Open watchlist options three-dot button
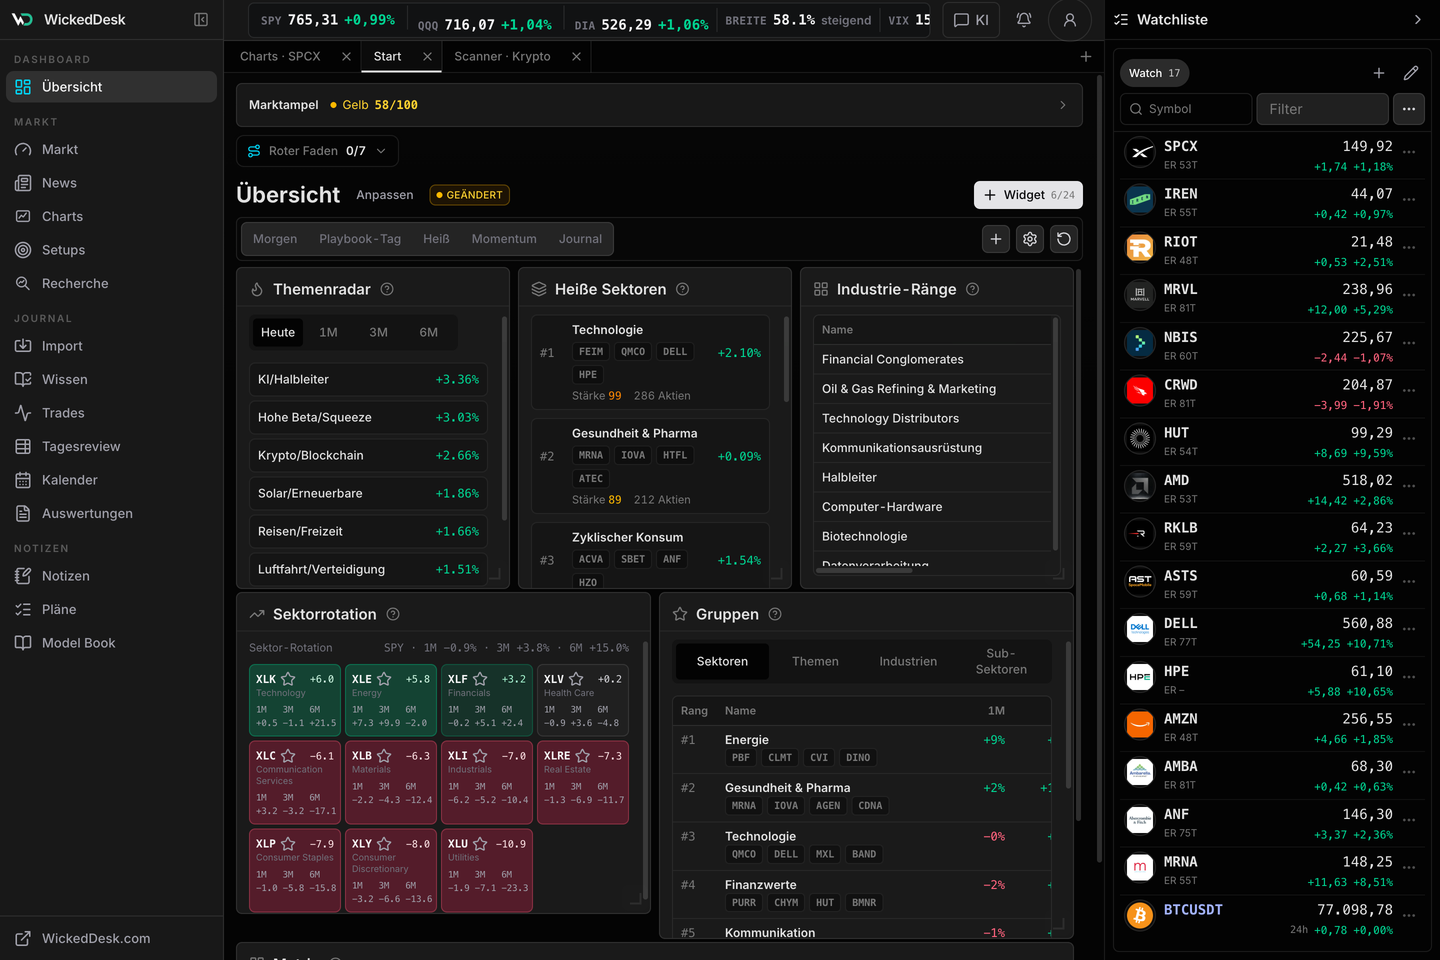 tap(1409, 109)
